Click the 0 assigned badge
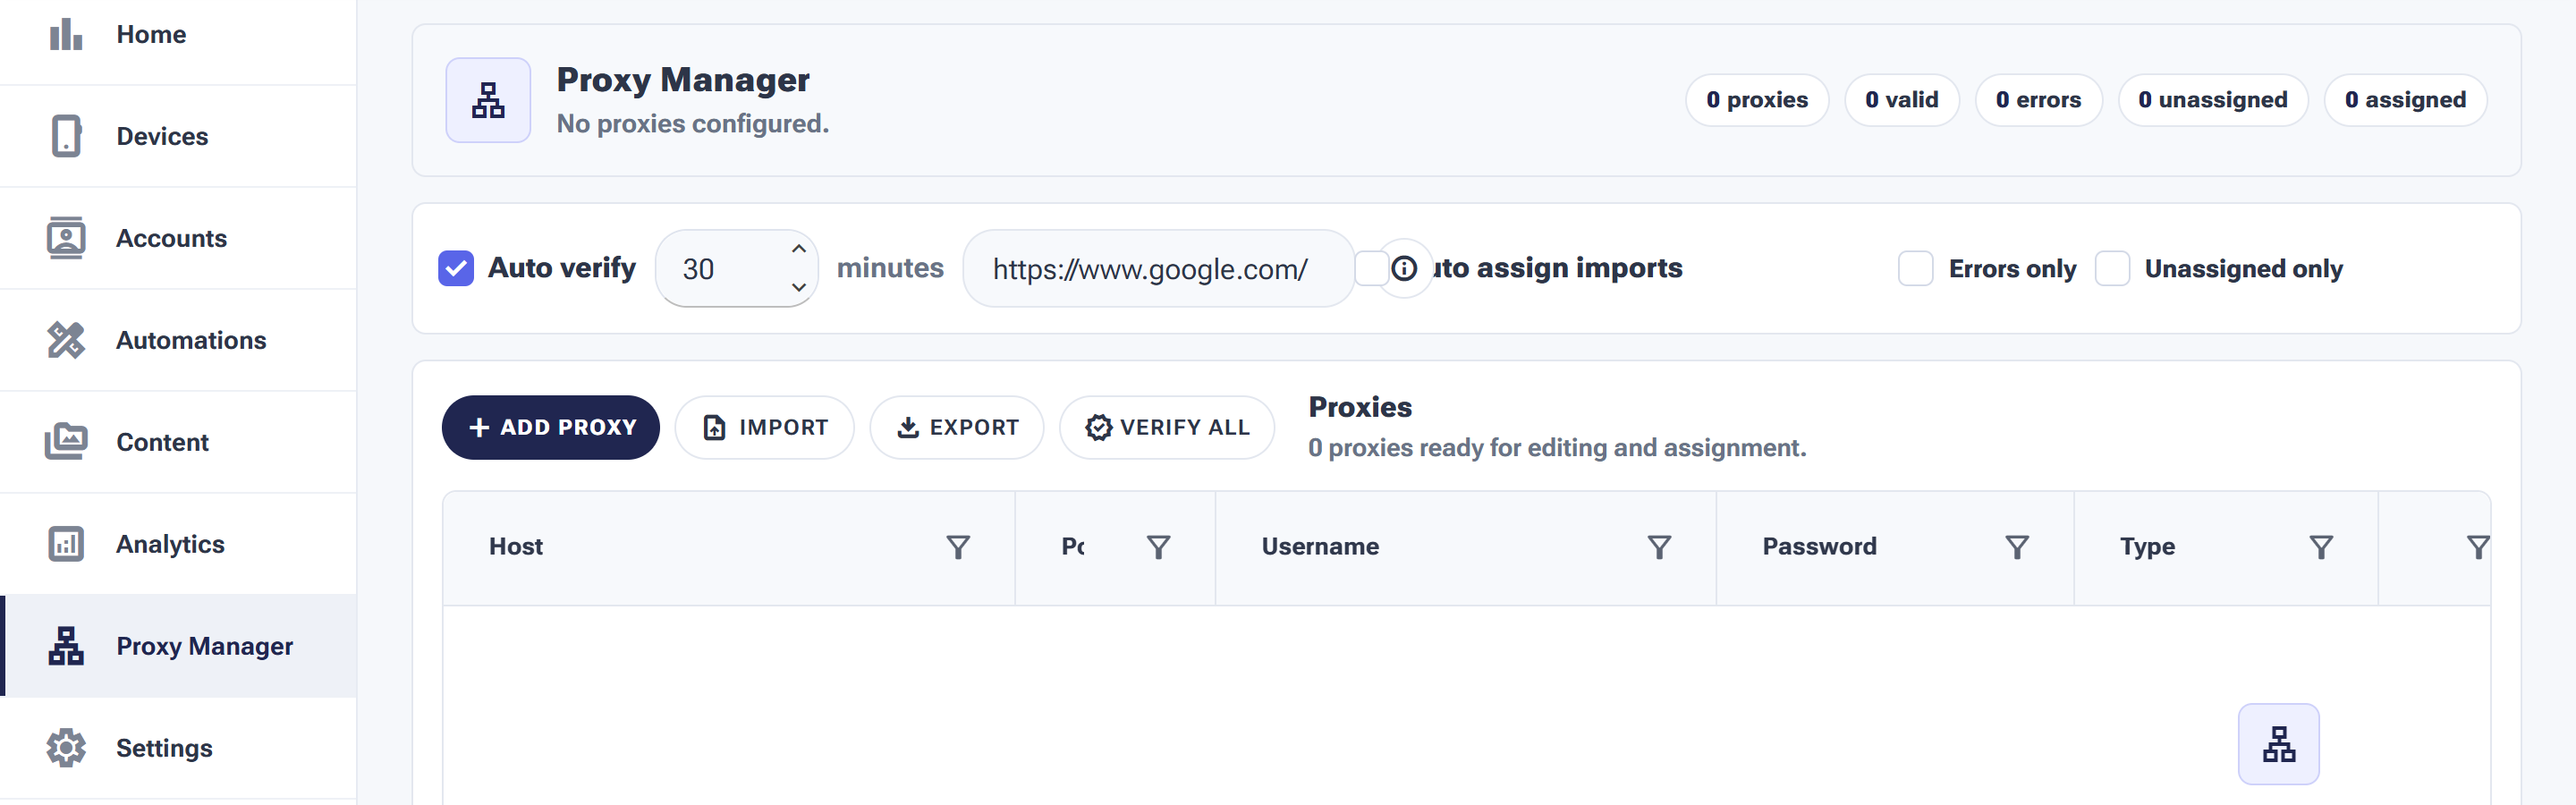2576x805 pixels. (2405, 100)
